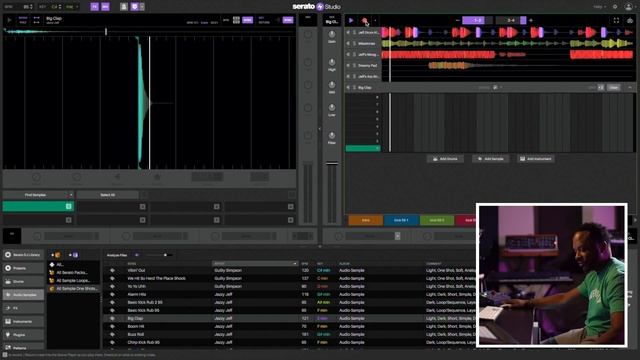Click the red record button

coord(364,20)
